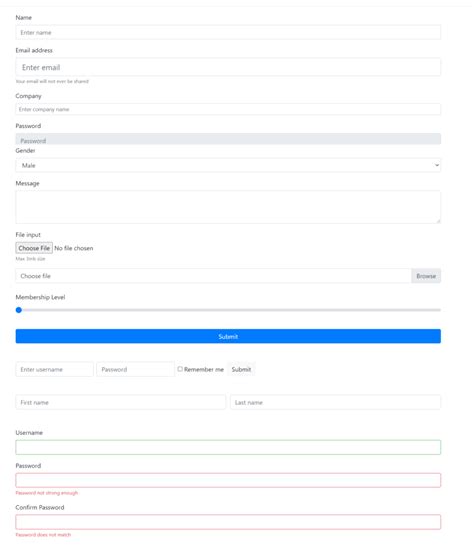This screenshot has width=474, height=545.
Task: Click the red-bordered Password field
Action: click(228, 480)
